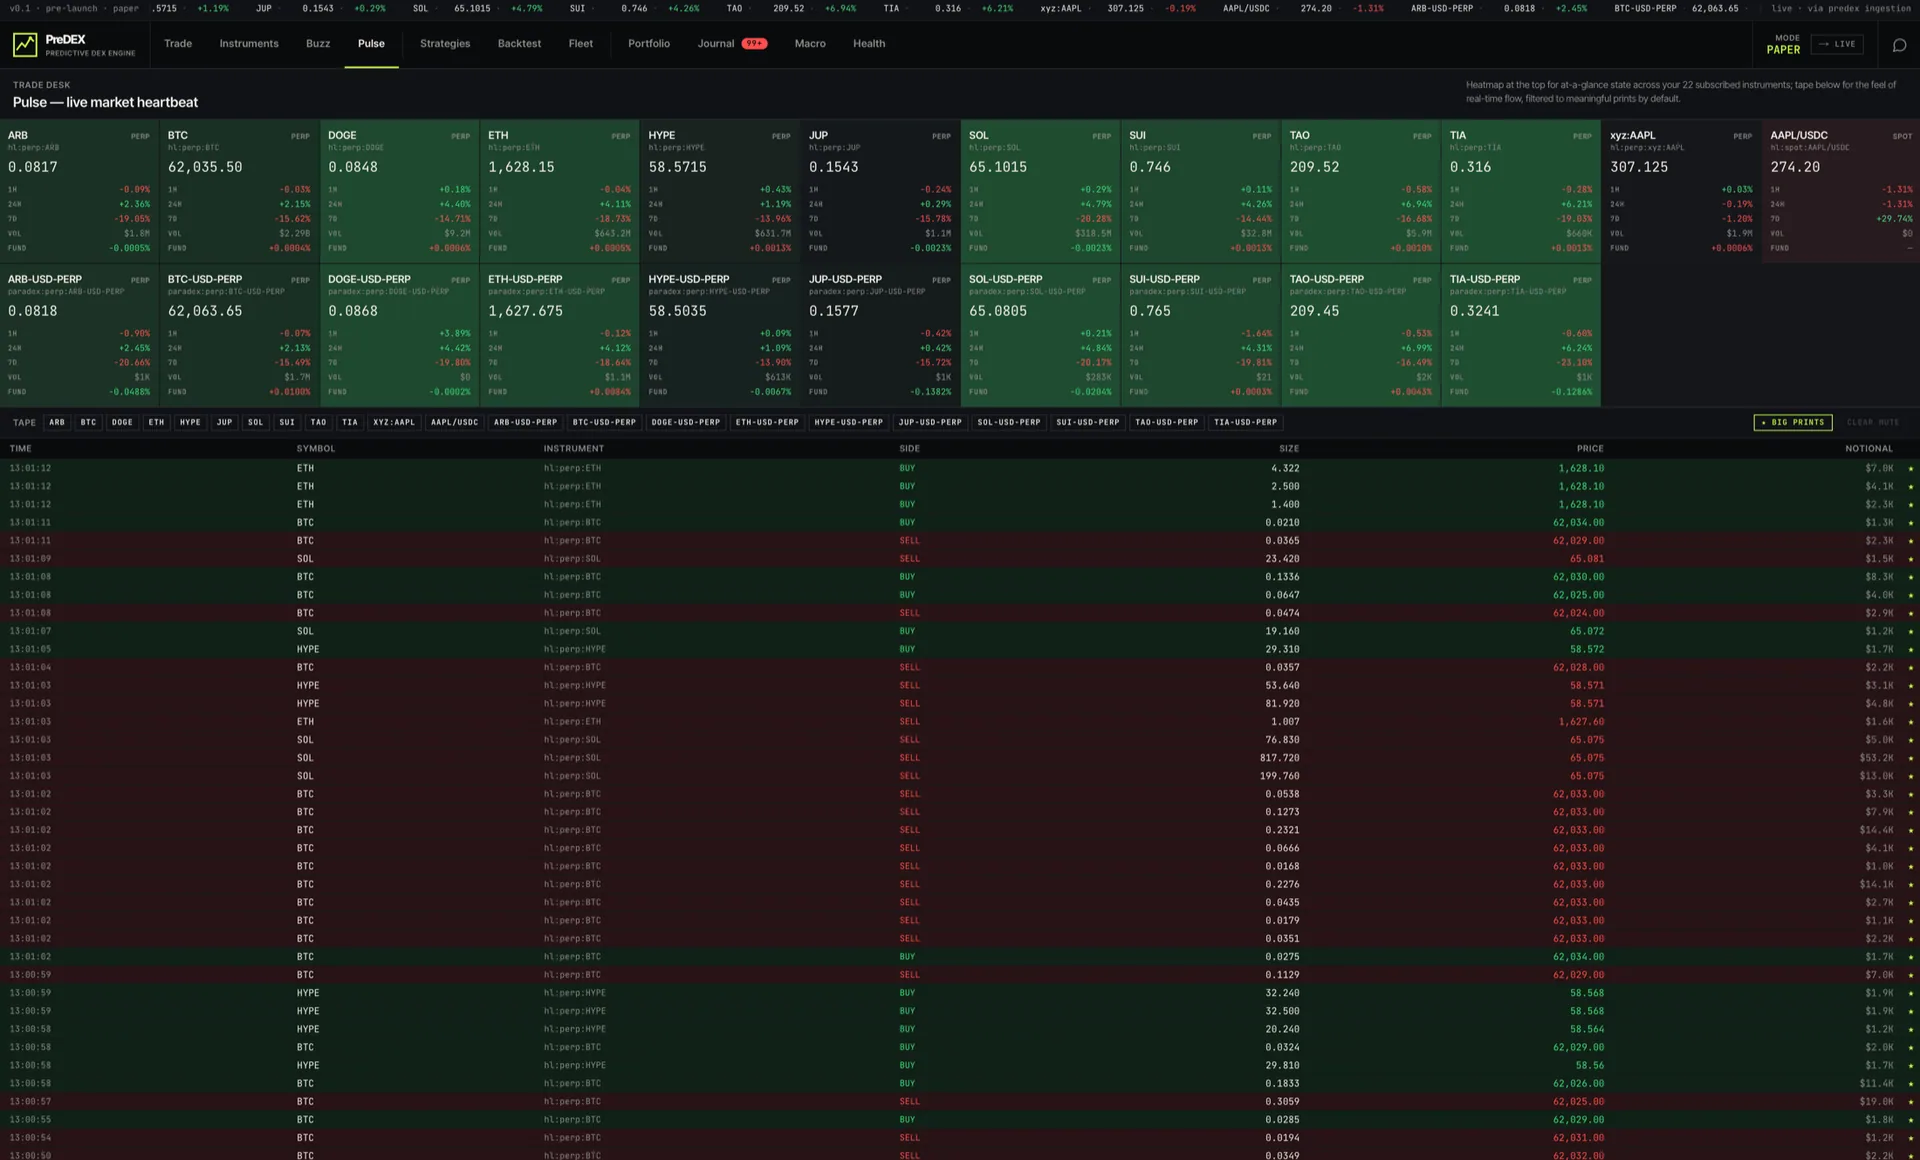Click the star on the $19.0K BTC row
Screen dimensions: 1920x1160
pyautogui.click(x=1910, y=1102)
